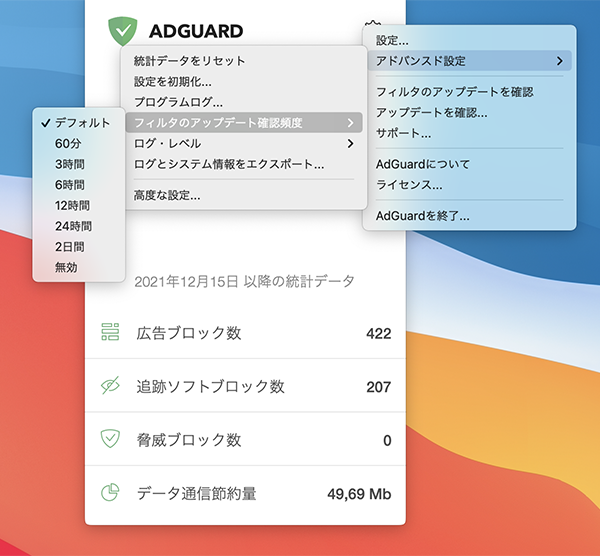The height and width of the screenshot is (556, 600).
Task: Click the 追跡ソフトブロック数 label
Action: click(210, 386)
